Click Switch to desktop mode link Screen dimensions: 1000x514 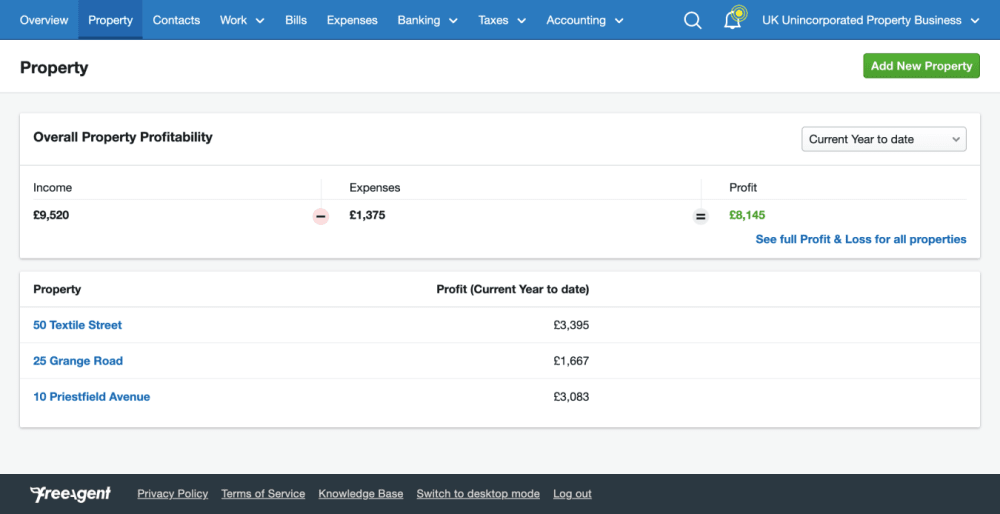coord(478,494)
